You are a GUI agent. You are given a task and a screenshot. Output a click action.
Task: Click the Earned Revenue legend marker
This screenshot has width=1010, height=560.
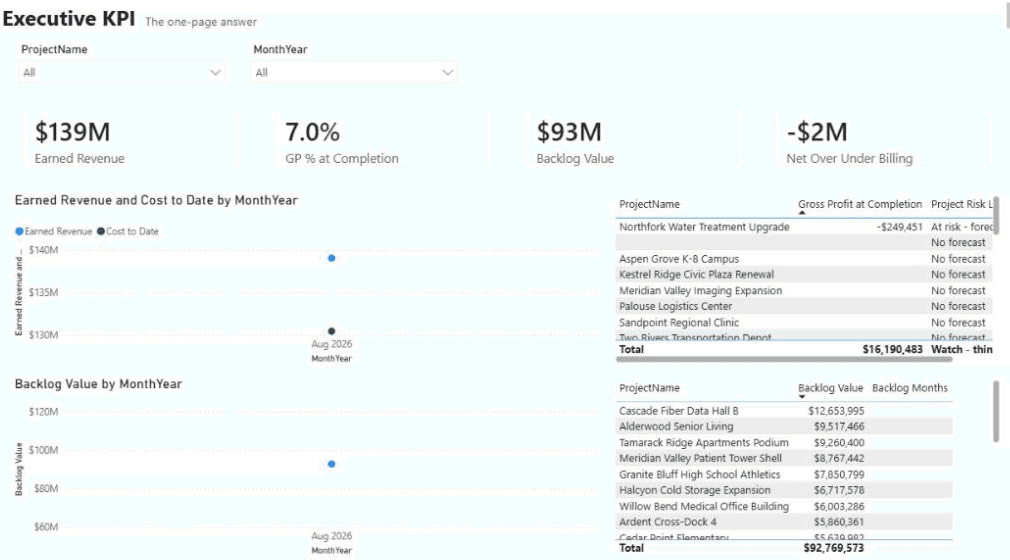pyautogui.click(x=19, y=231)
